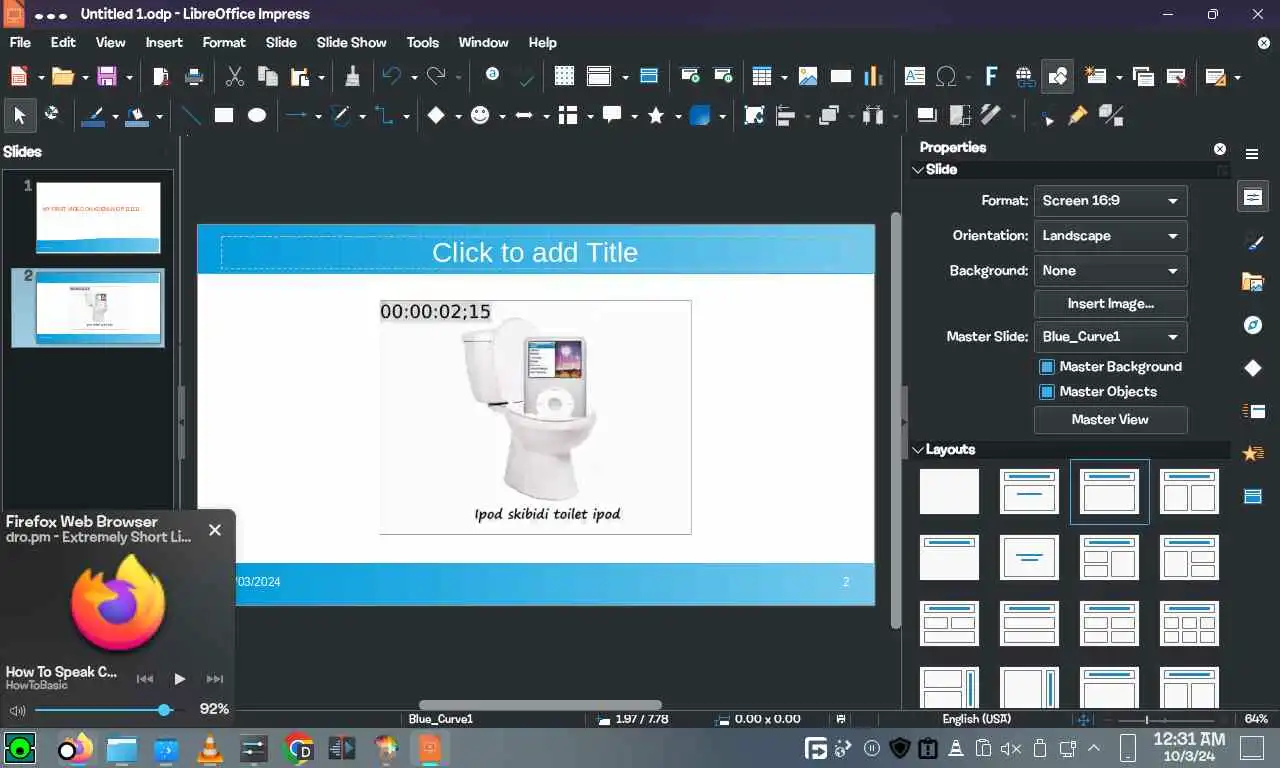Select the Rectangle shape tool
This screenshot has height=768, width=1280.
(x=224, y=116)
